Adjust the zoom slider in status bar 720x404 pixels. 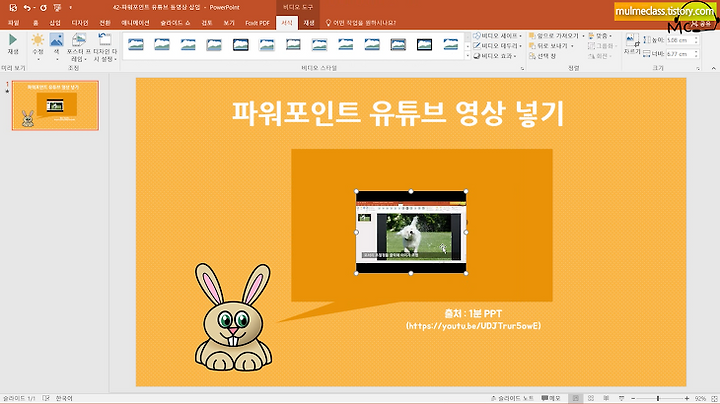tap(659, 398)
